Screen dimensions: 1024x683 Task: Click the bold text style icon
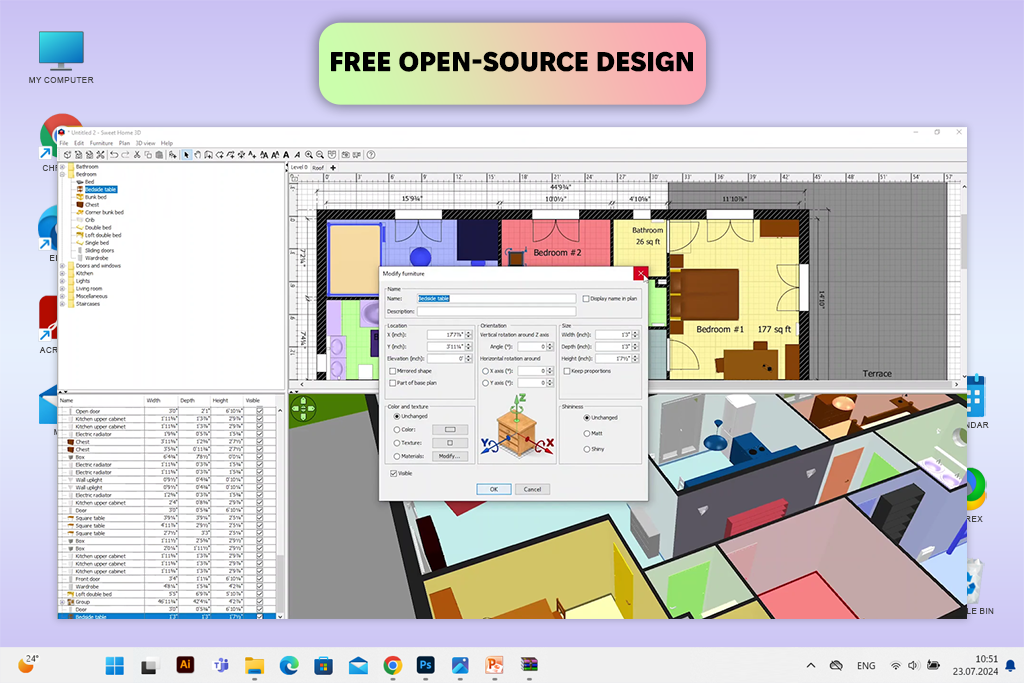(x=287, y=155)
